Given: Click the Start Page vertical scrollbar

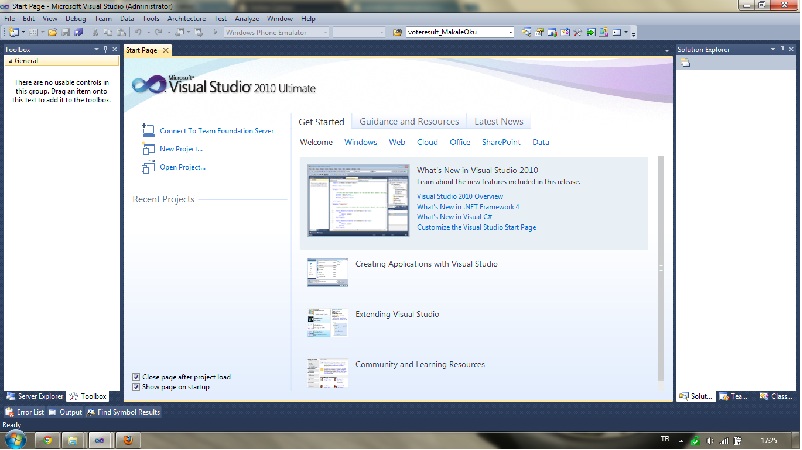Looking at the screenshot, I should pos(660,268).
